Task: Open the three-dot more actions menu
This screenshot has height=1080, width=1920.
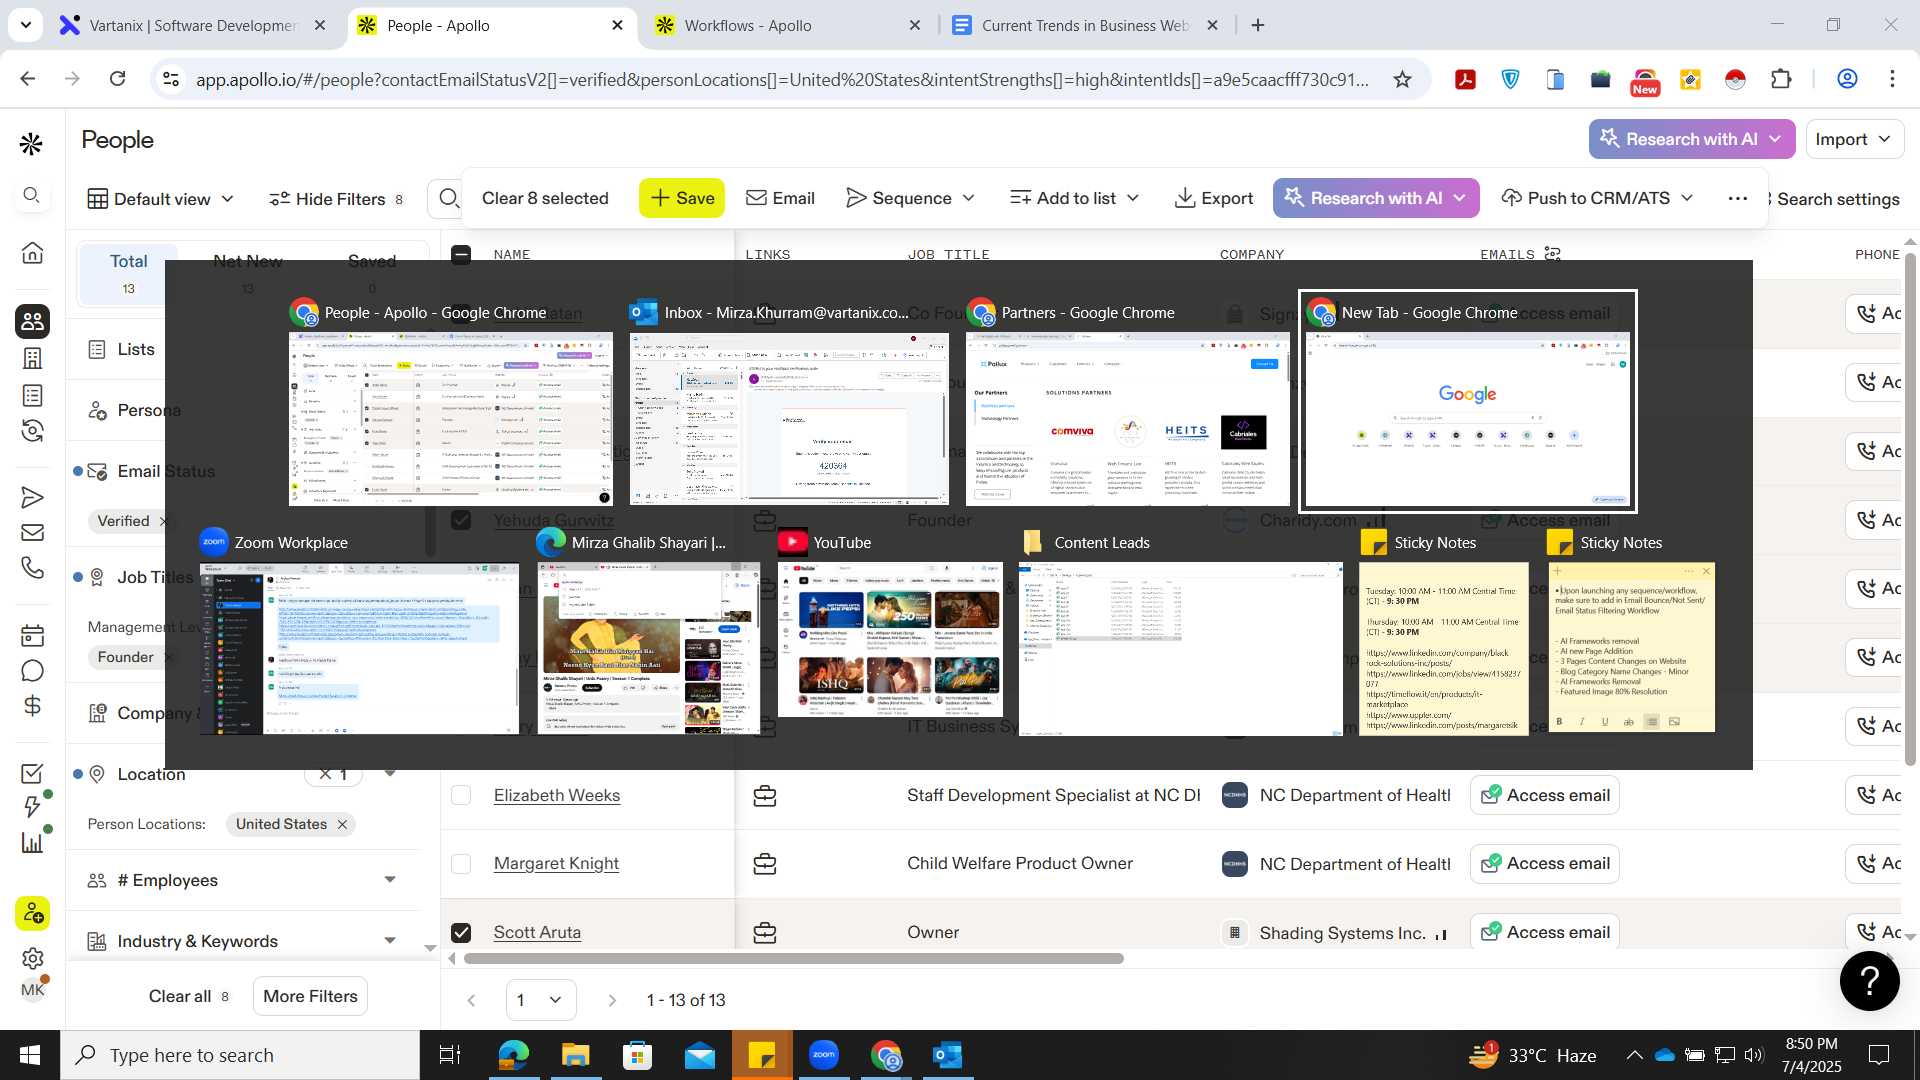Action: click(x=1738, y=198)
